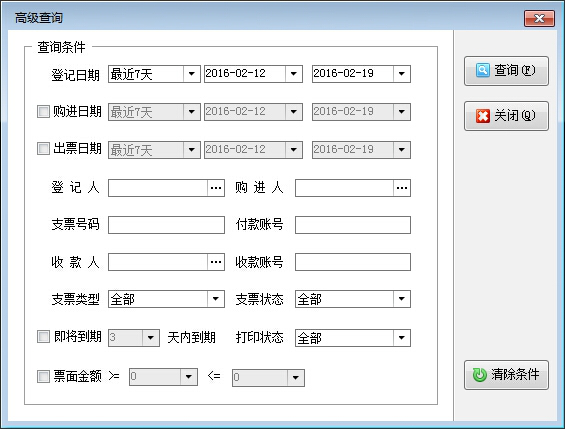Check the 票面金额 filter checkbox
The height and width of the screenshot is (429, 565).
point(43,376)
